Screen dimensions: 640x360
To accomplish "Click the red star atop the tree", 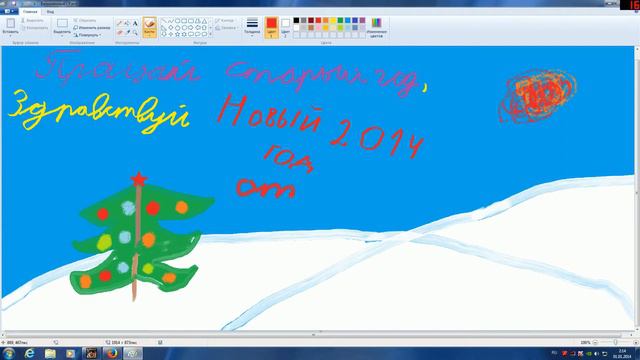I will (x=139, y=179).
